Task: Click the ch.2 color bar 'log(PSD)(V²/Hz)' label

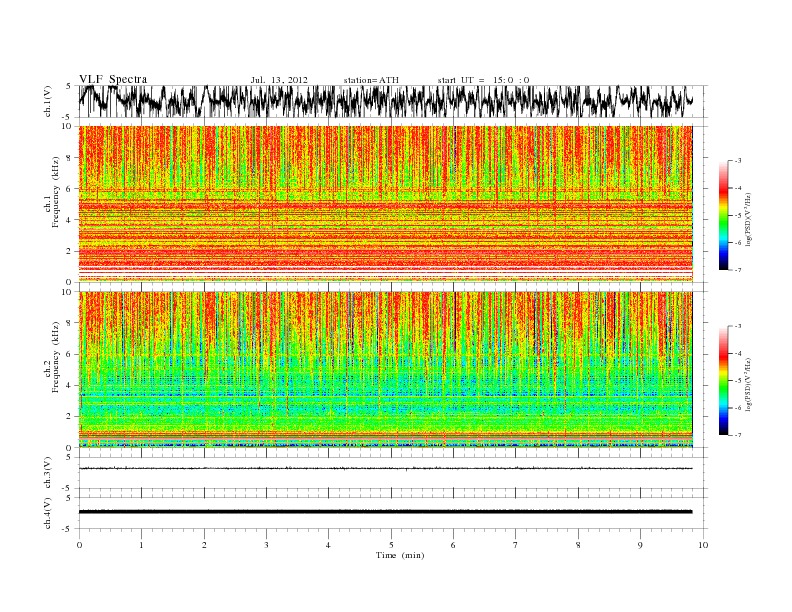Action: (x=747, y=384)
